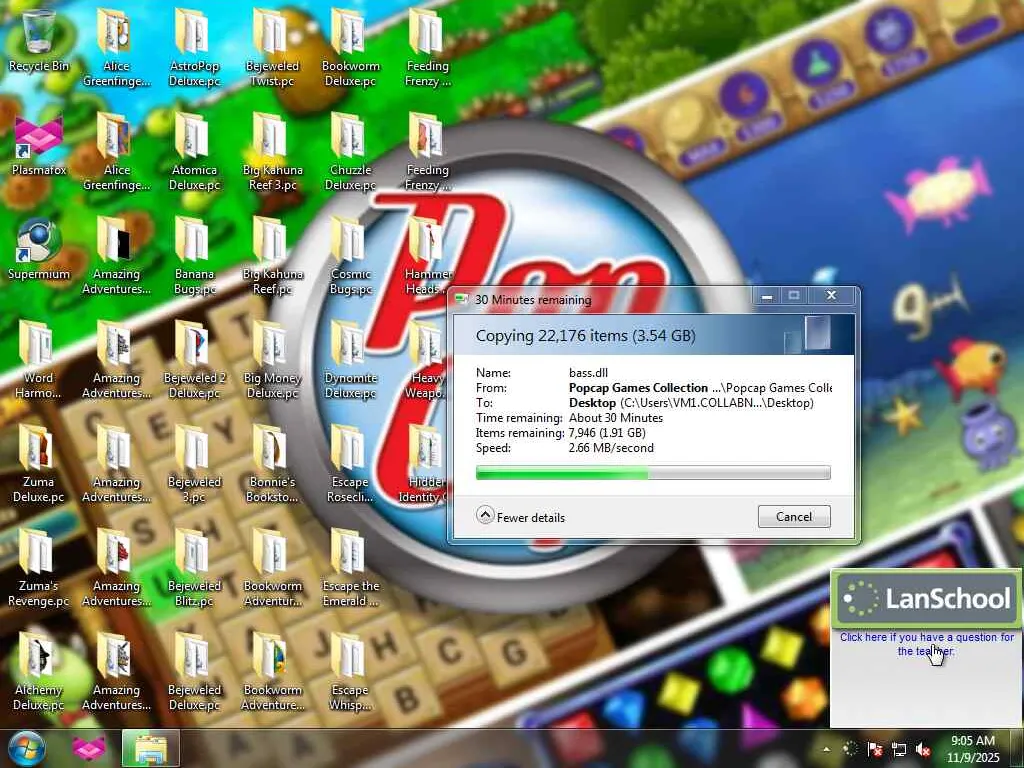
Task: Select the Plasmafox desktop shortcut
Action: click(39, 146)
